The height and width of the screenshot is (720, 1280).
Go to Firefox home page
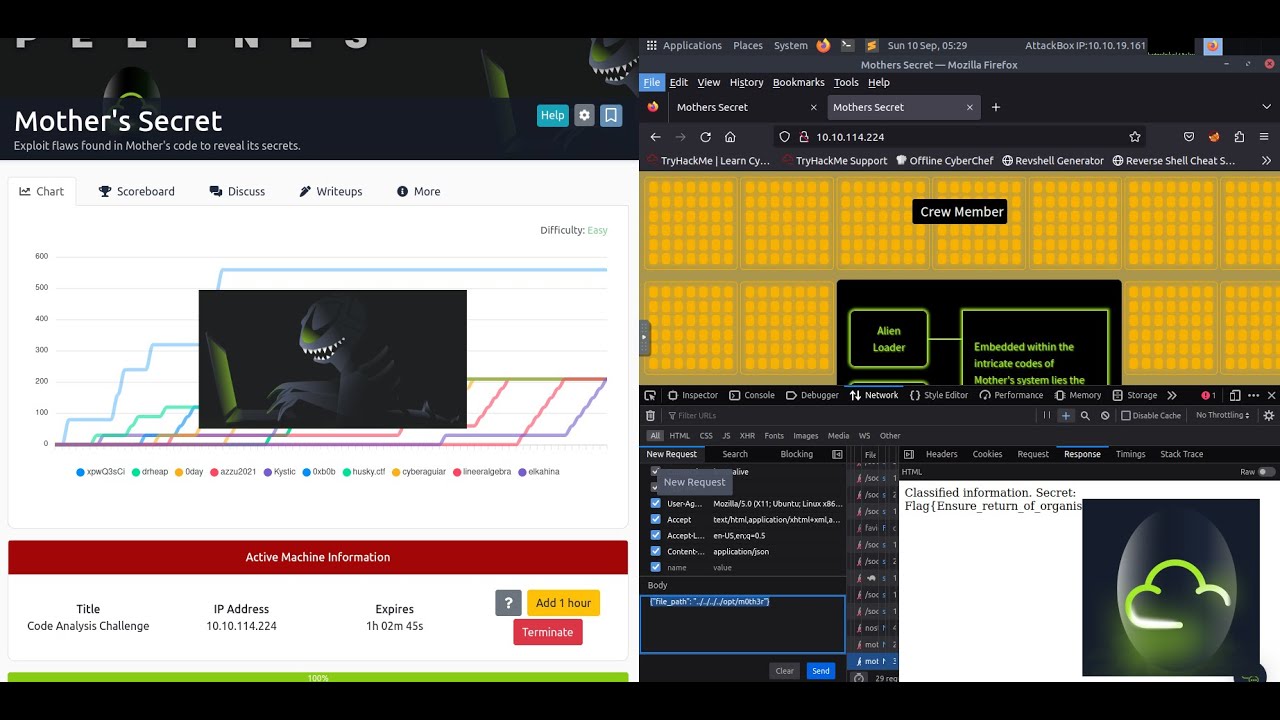[x=730, y=137]
